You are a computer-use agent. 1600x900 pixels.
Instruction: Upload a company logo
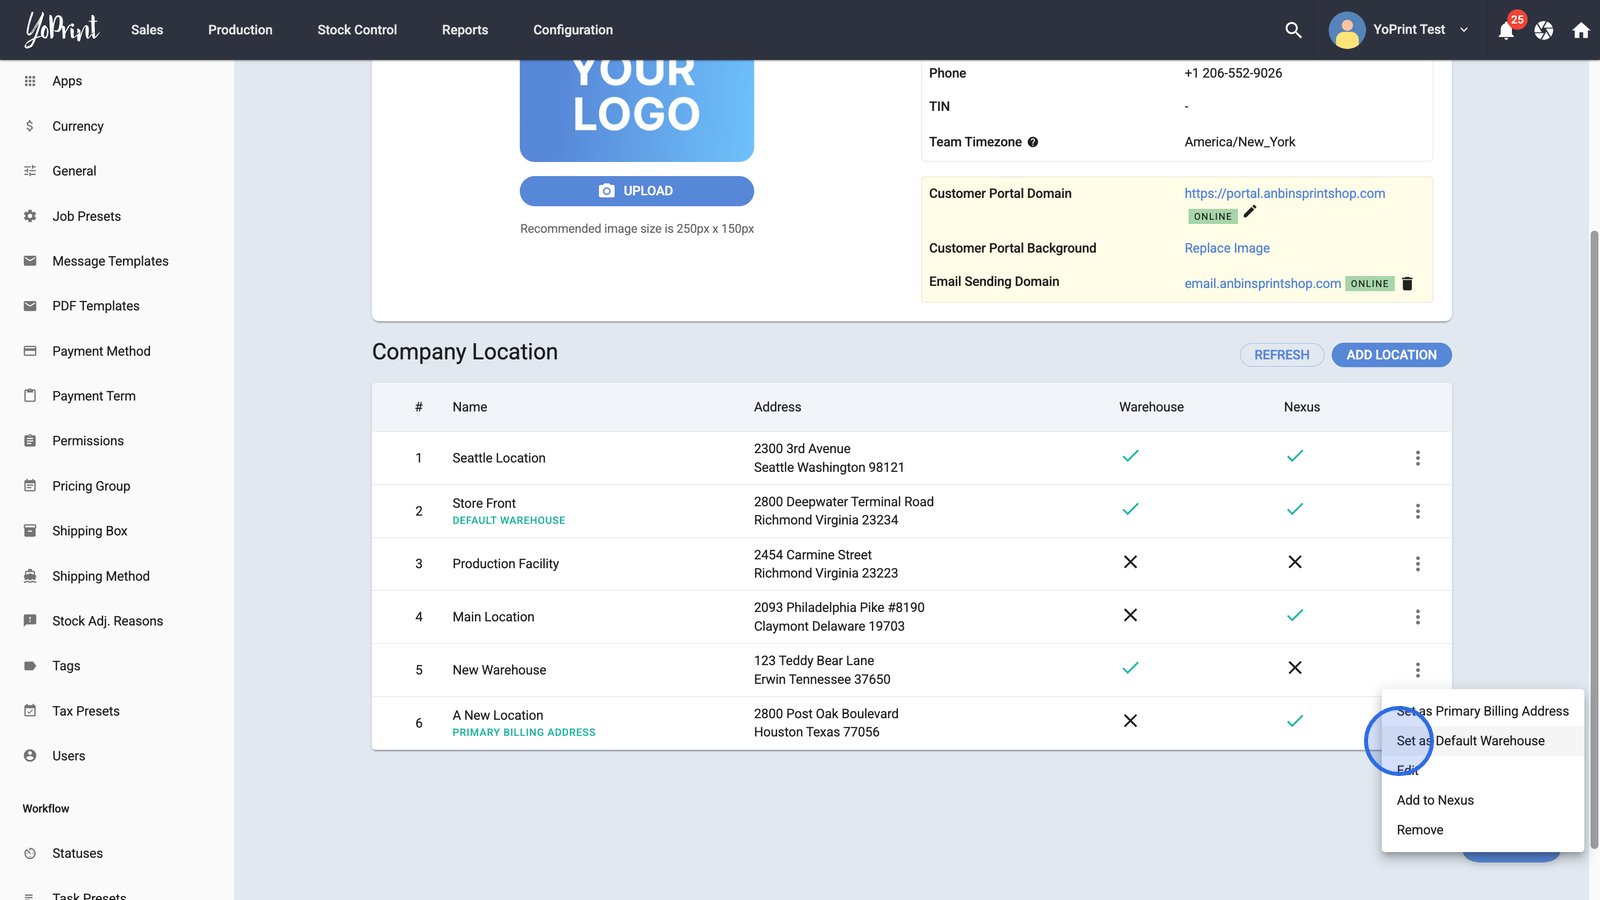pyautogui.click(x=636, y=191)
